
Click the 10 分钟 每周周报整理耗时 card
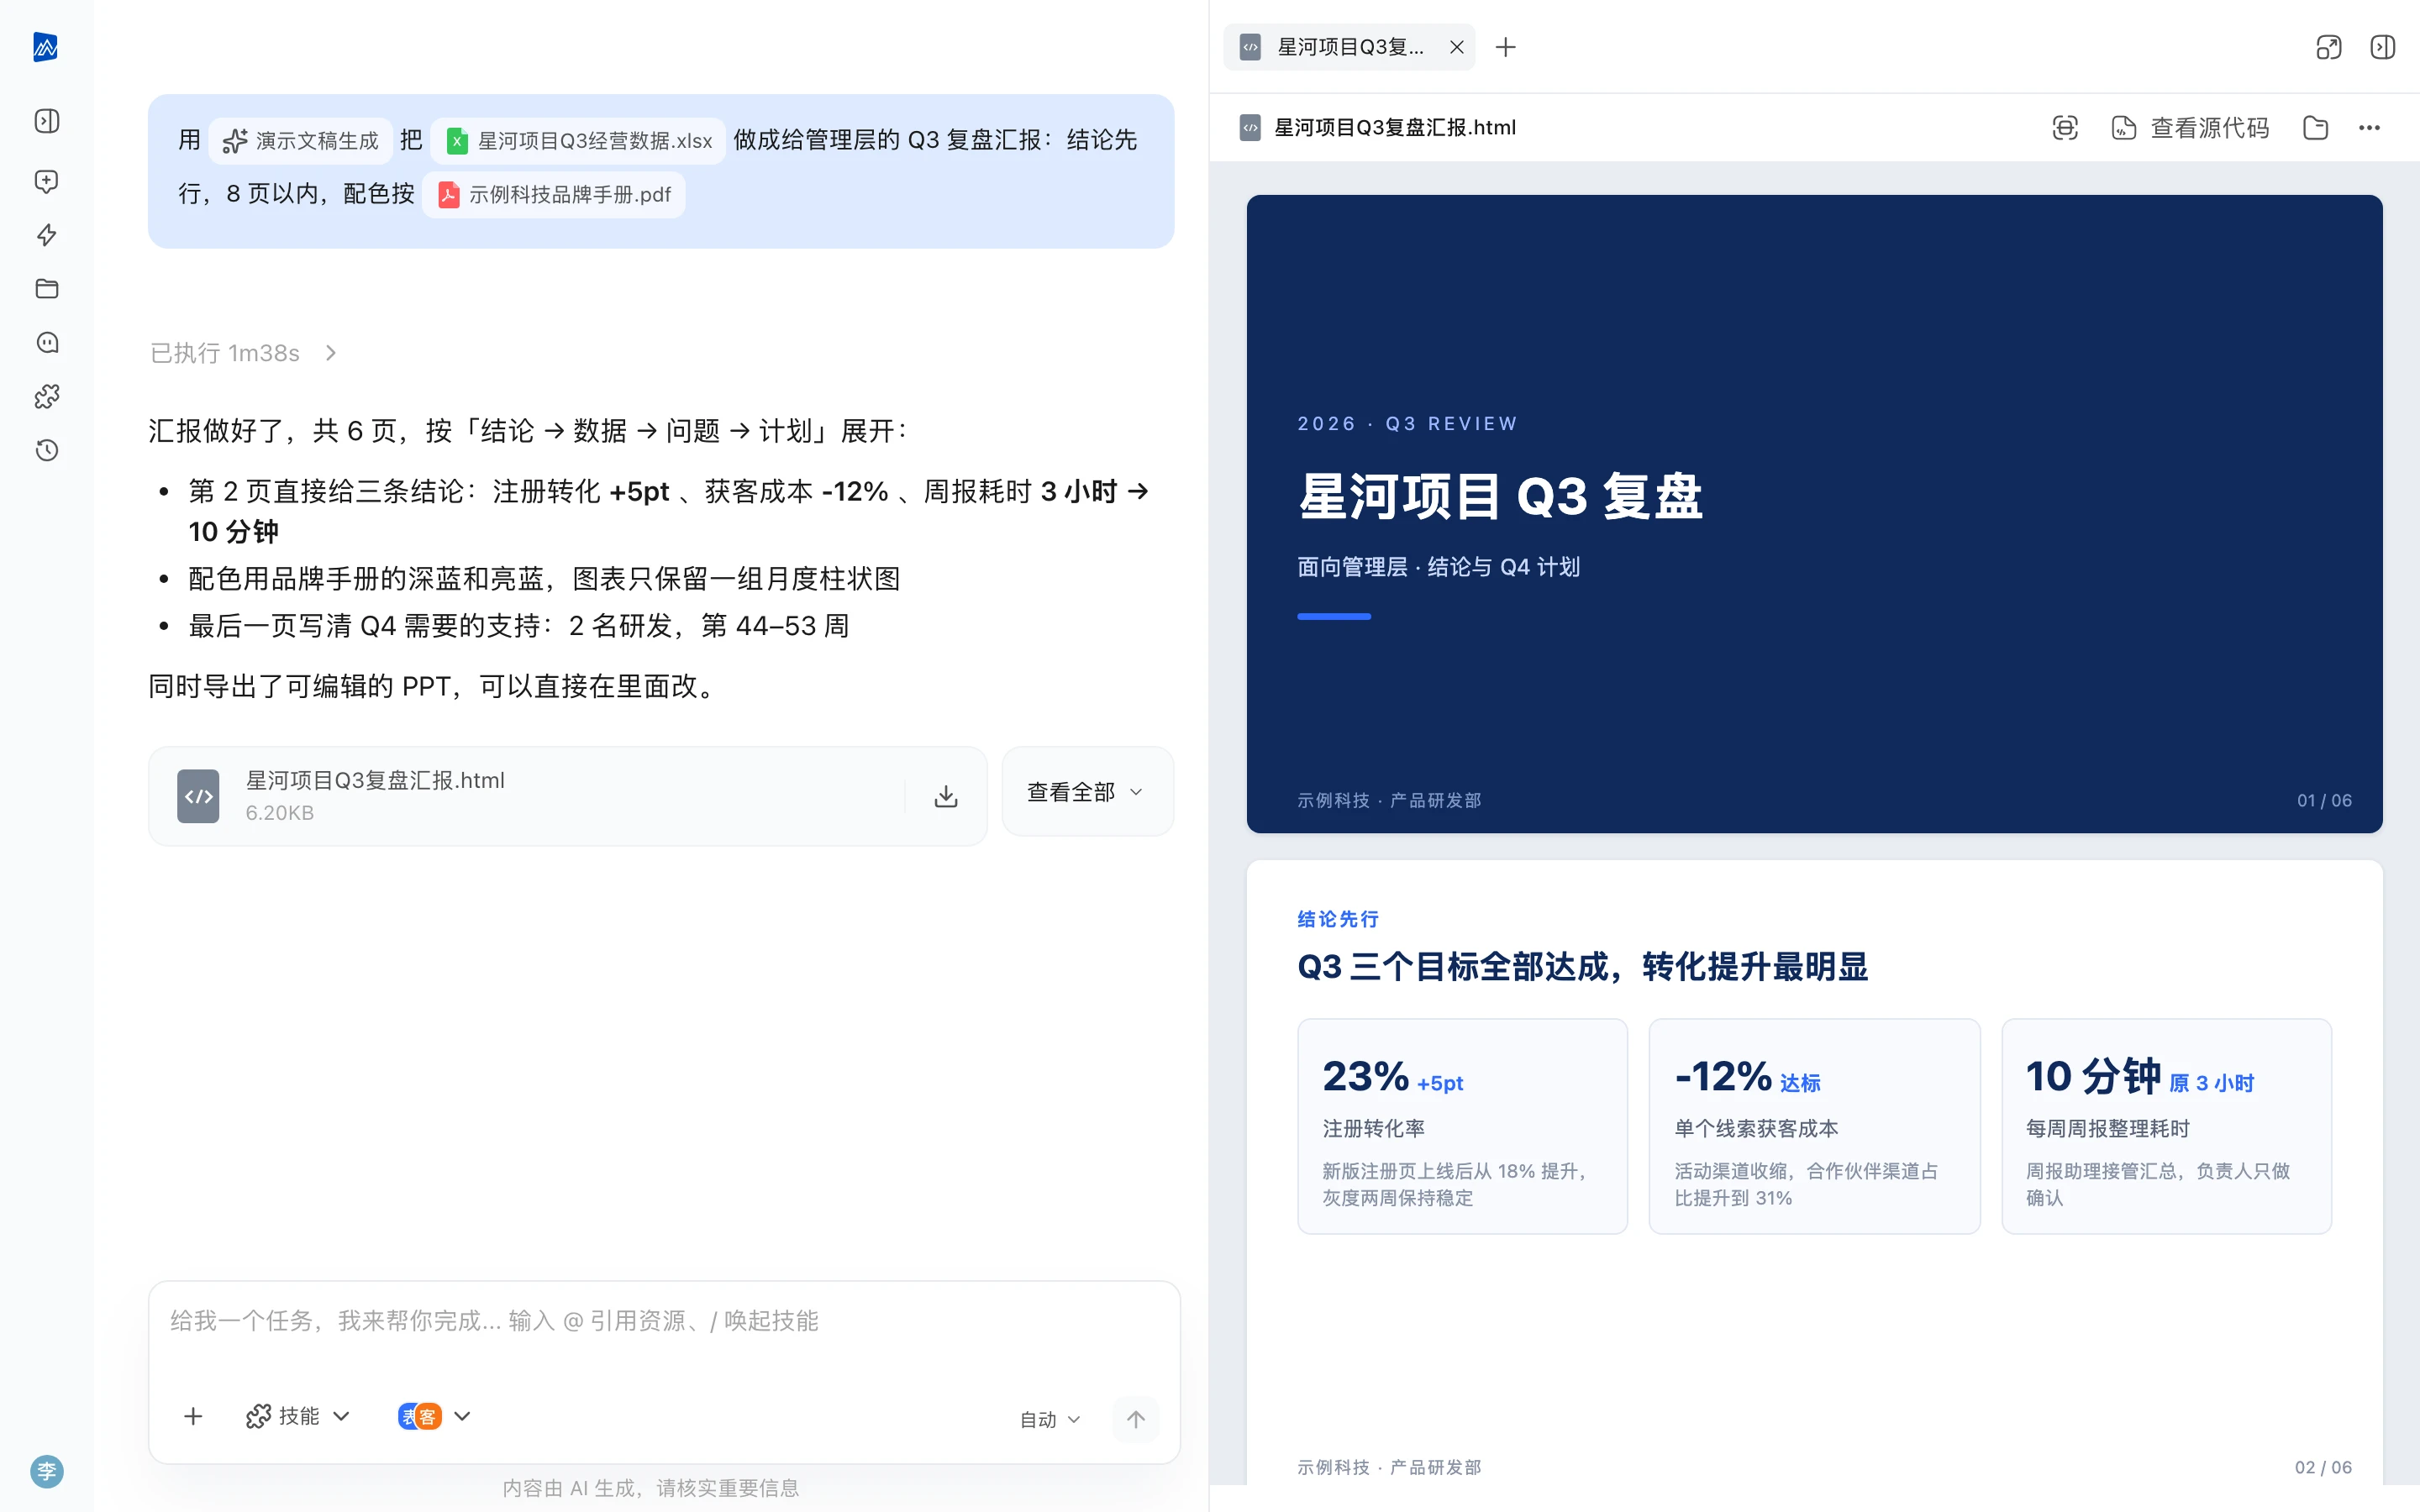click(x=2166, y=1126)
